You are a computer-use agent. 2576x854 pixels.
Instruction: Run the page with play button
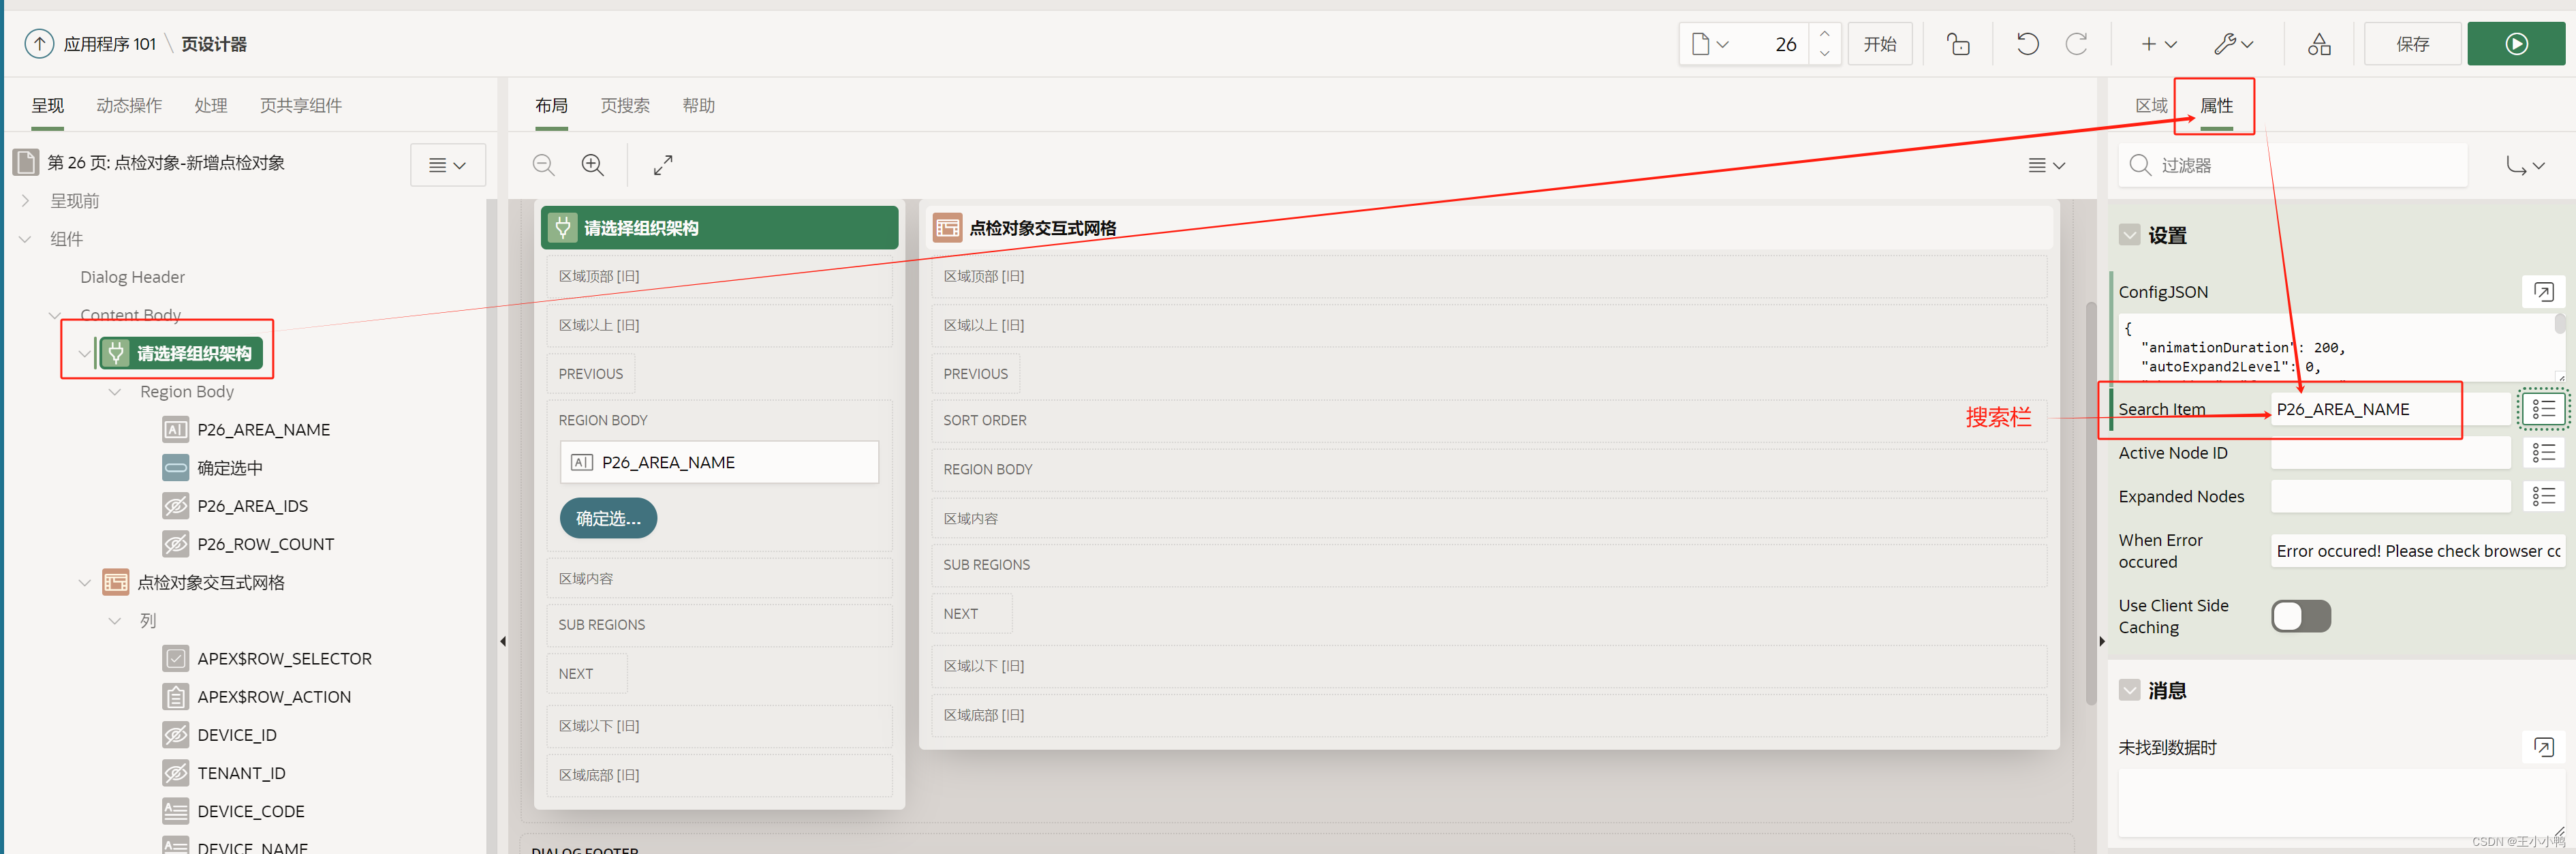click(2516, 44)
